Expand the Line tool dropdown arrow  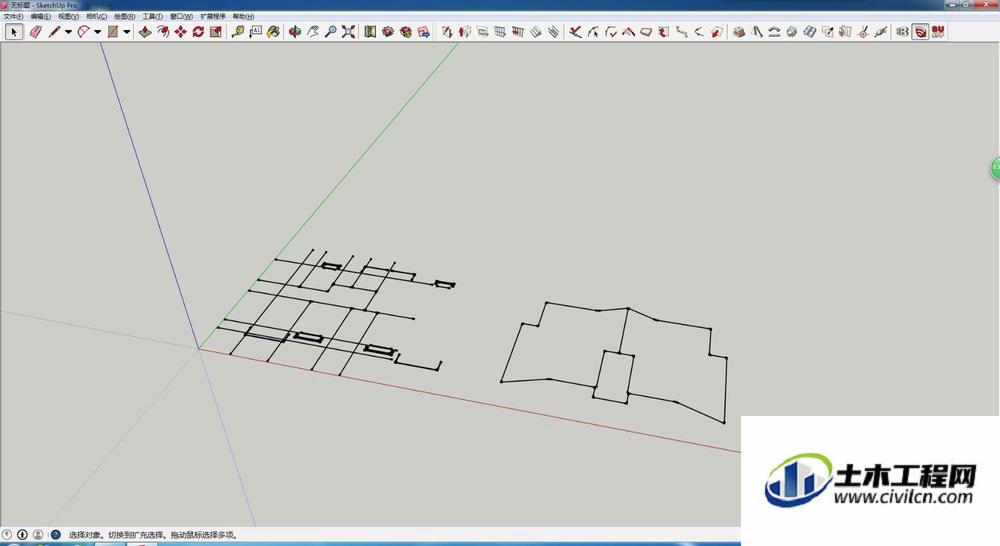tap(68, 31)
